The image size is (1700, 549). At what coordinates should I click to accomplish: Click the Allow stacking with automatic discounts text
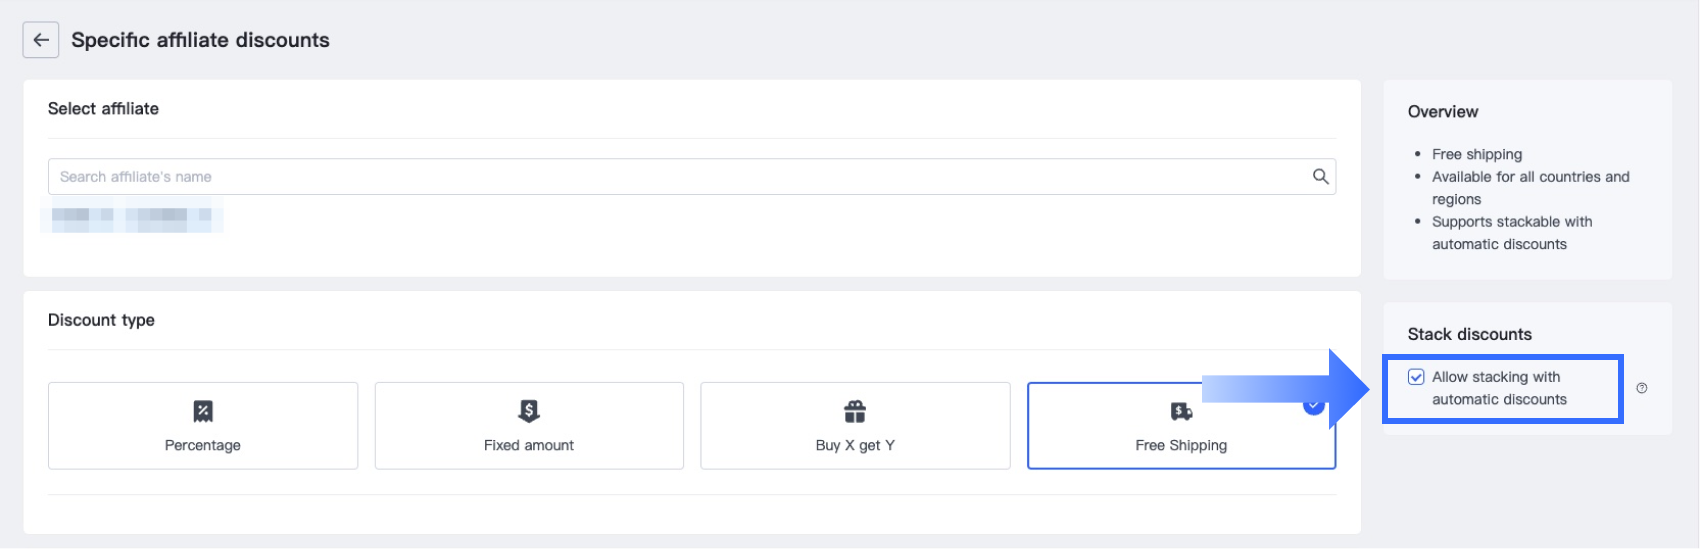[x=1498, y=388]
